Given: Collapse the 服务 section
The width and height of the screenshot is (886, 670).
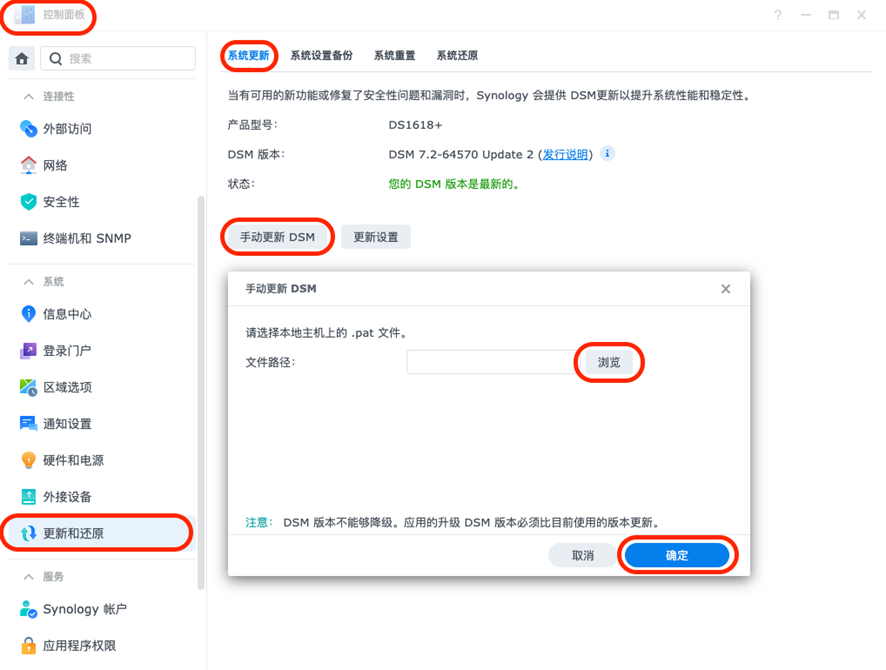Looking at the screenshot, I should tap(28, 577).
